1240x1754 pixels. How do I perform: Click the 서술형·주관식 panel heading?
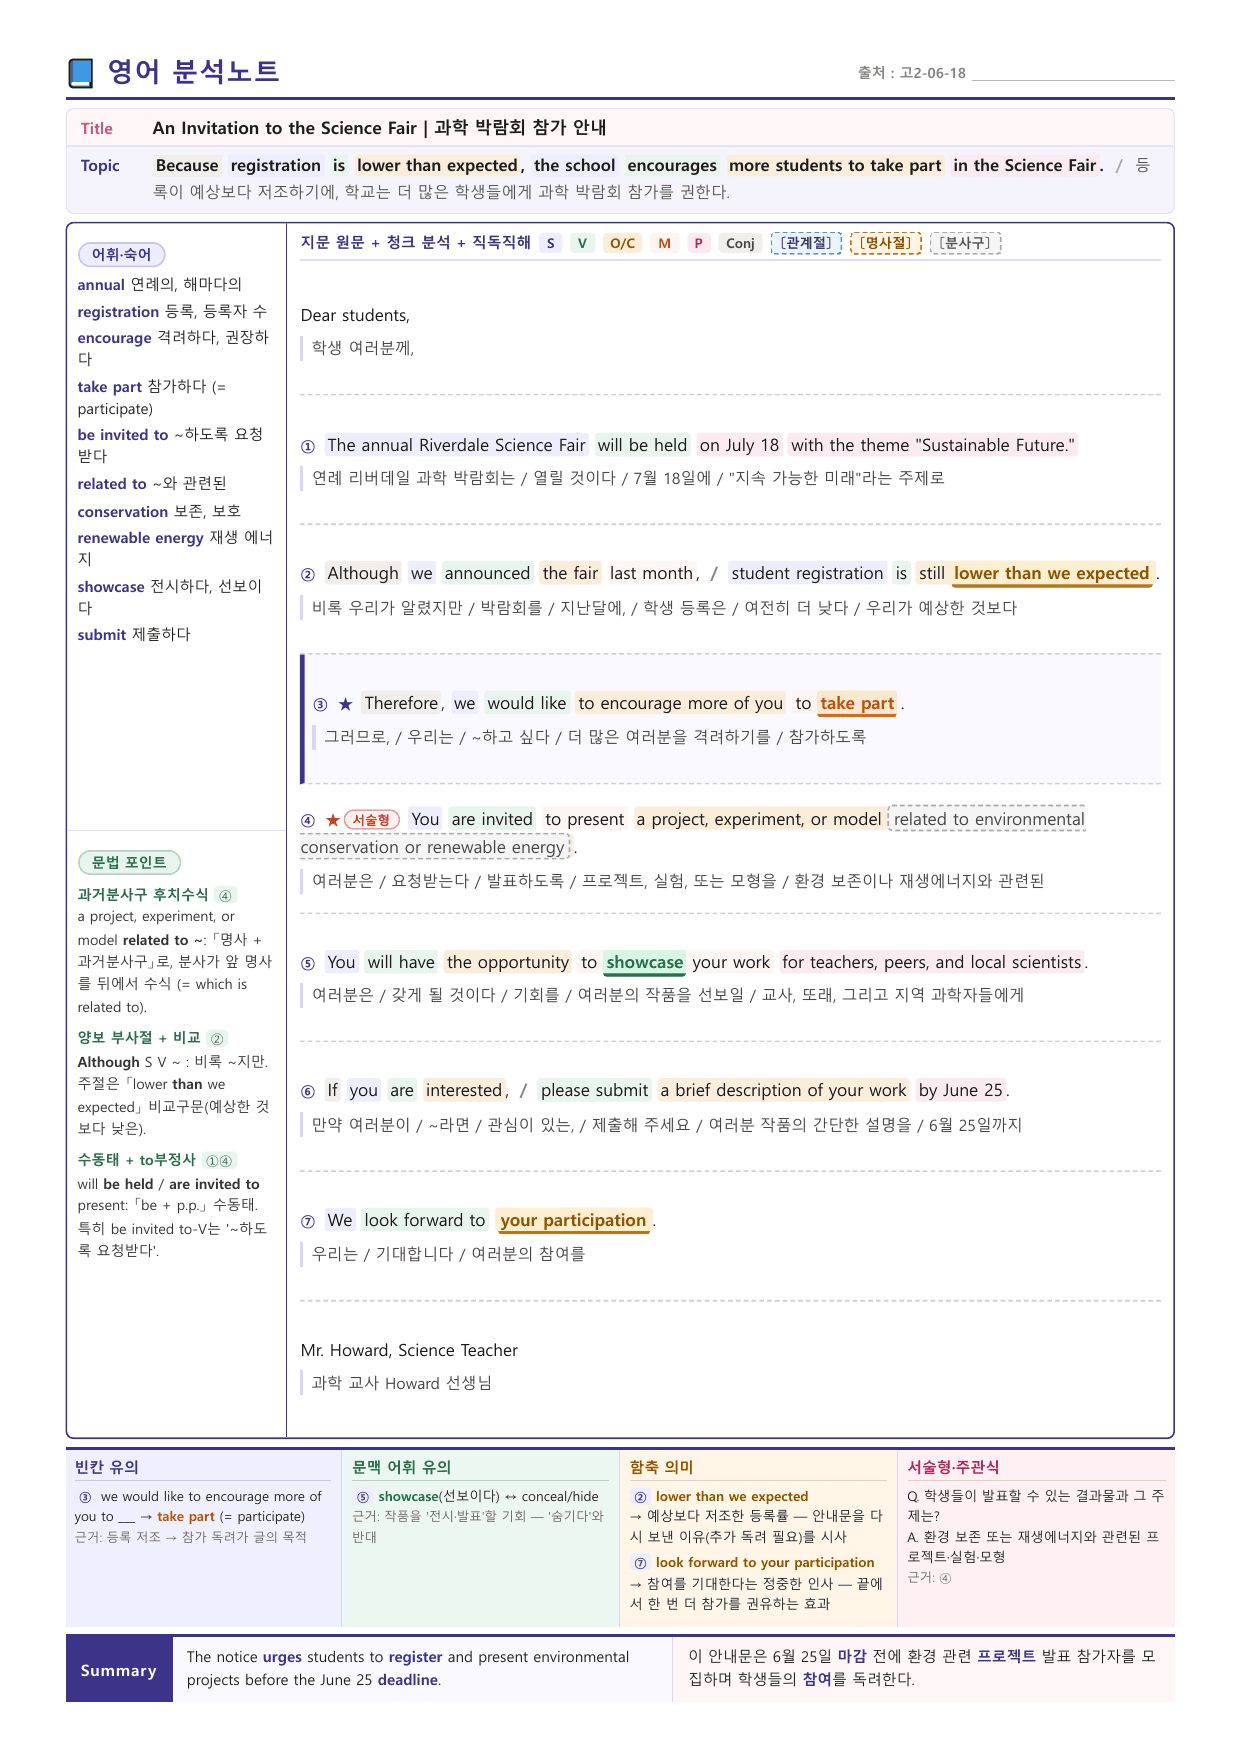[x=953, y=1467]
